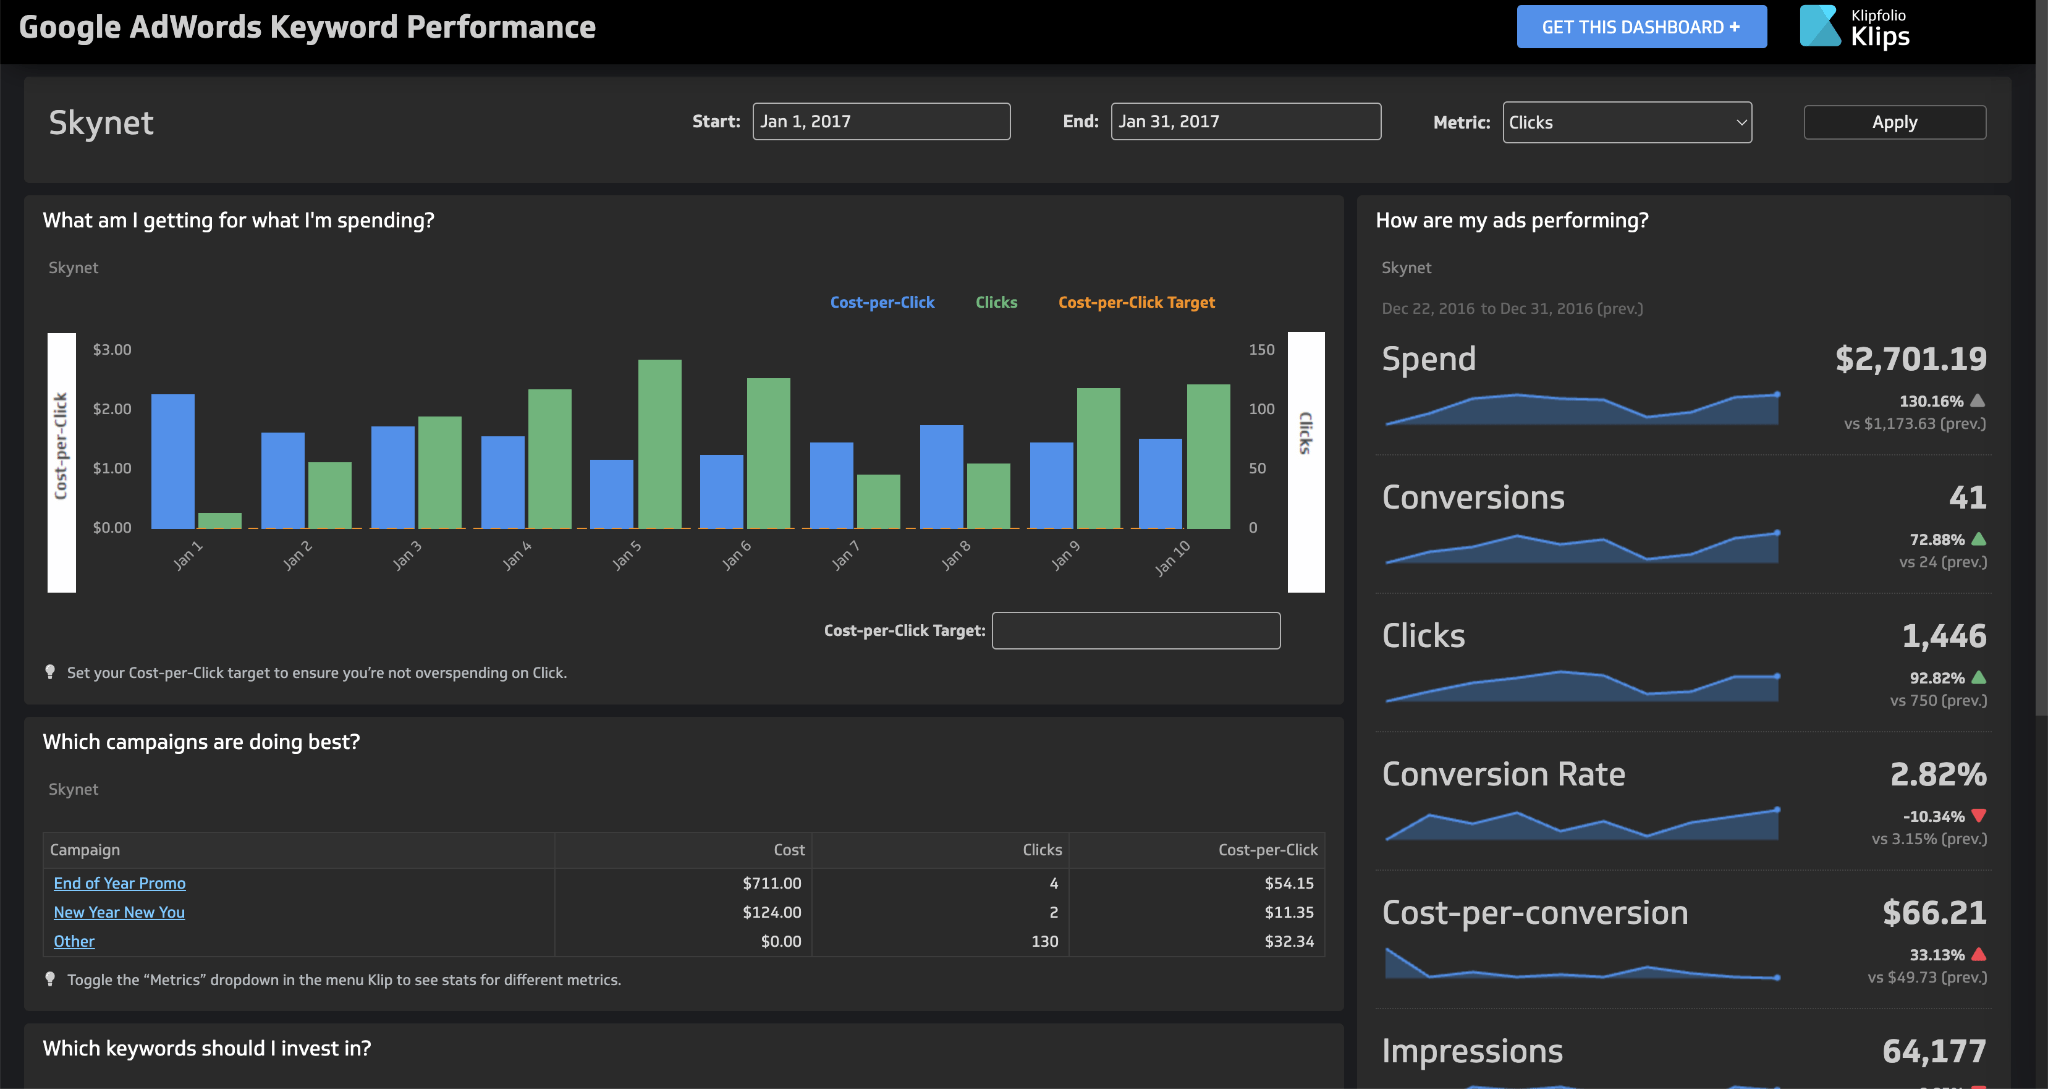The height and width of the screenshot is (1089, 2048).
Task: Toggle the Clicks series in the chart legend
Action: tap(996, 301)
